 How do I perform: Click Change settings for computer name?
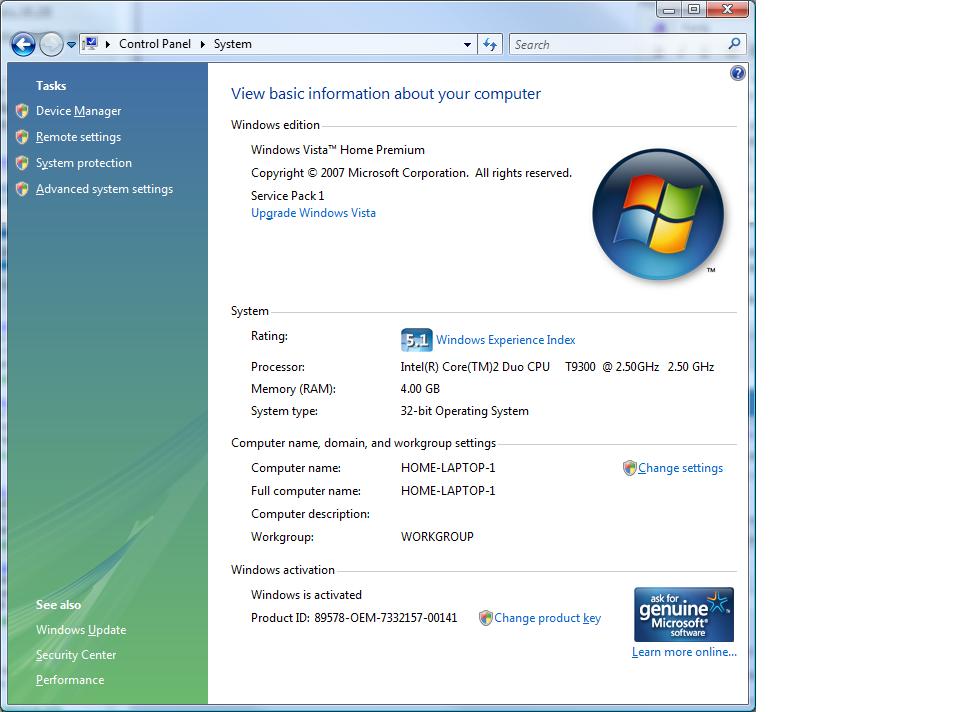tap(680, 468)
